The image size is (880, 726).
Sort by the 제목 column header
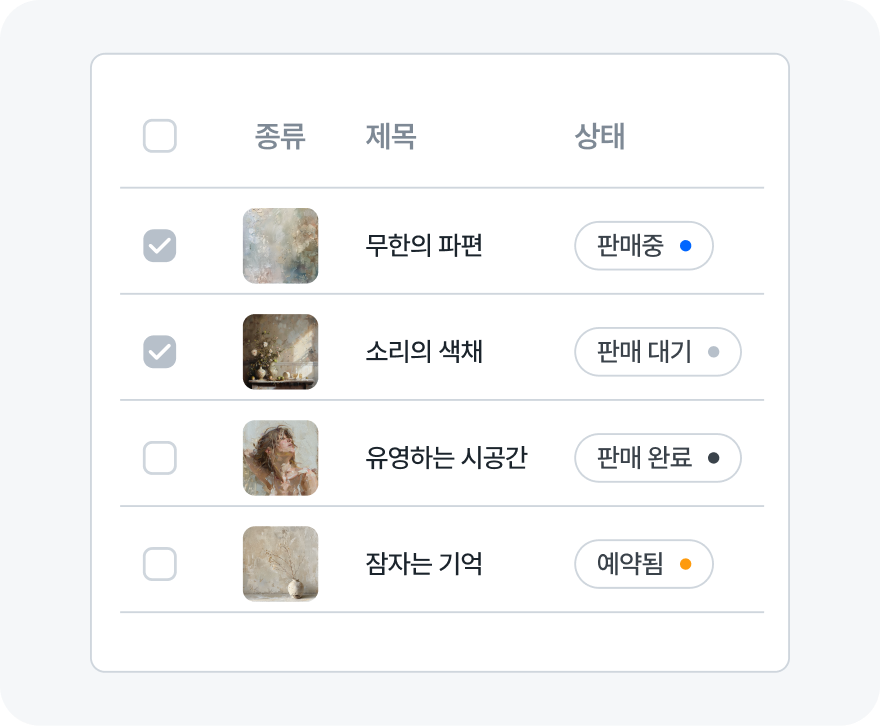(x=391, y=136)
